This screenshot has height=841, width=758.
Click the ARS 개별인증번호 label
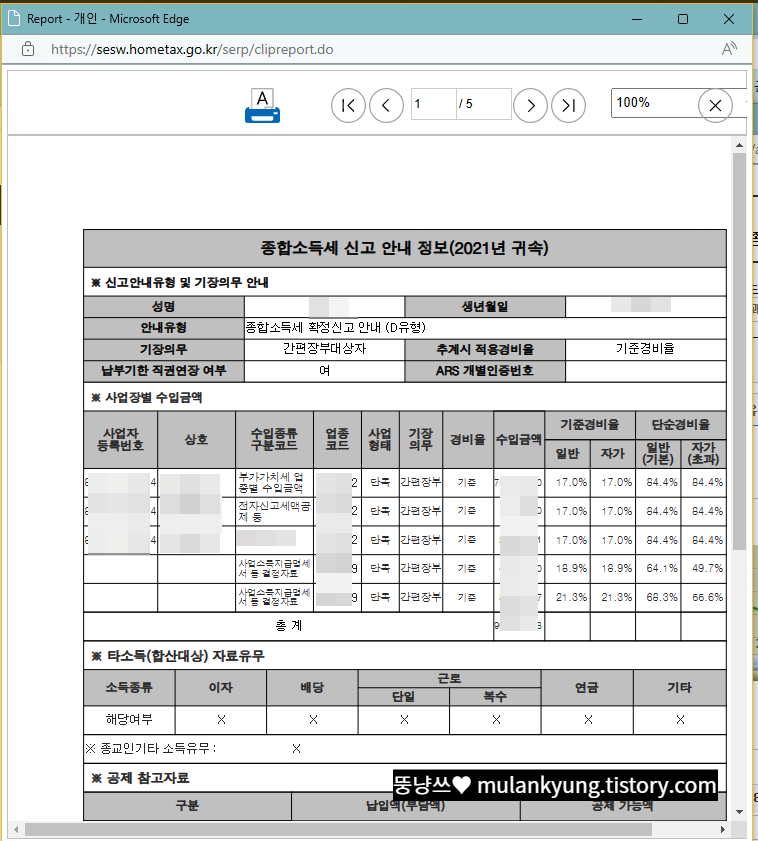(x=485, y=371)
